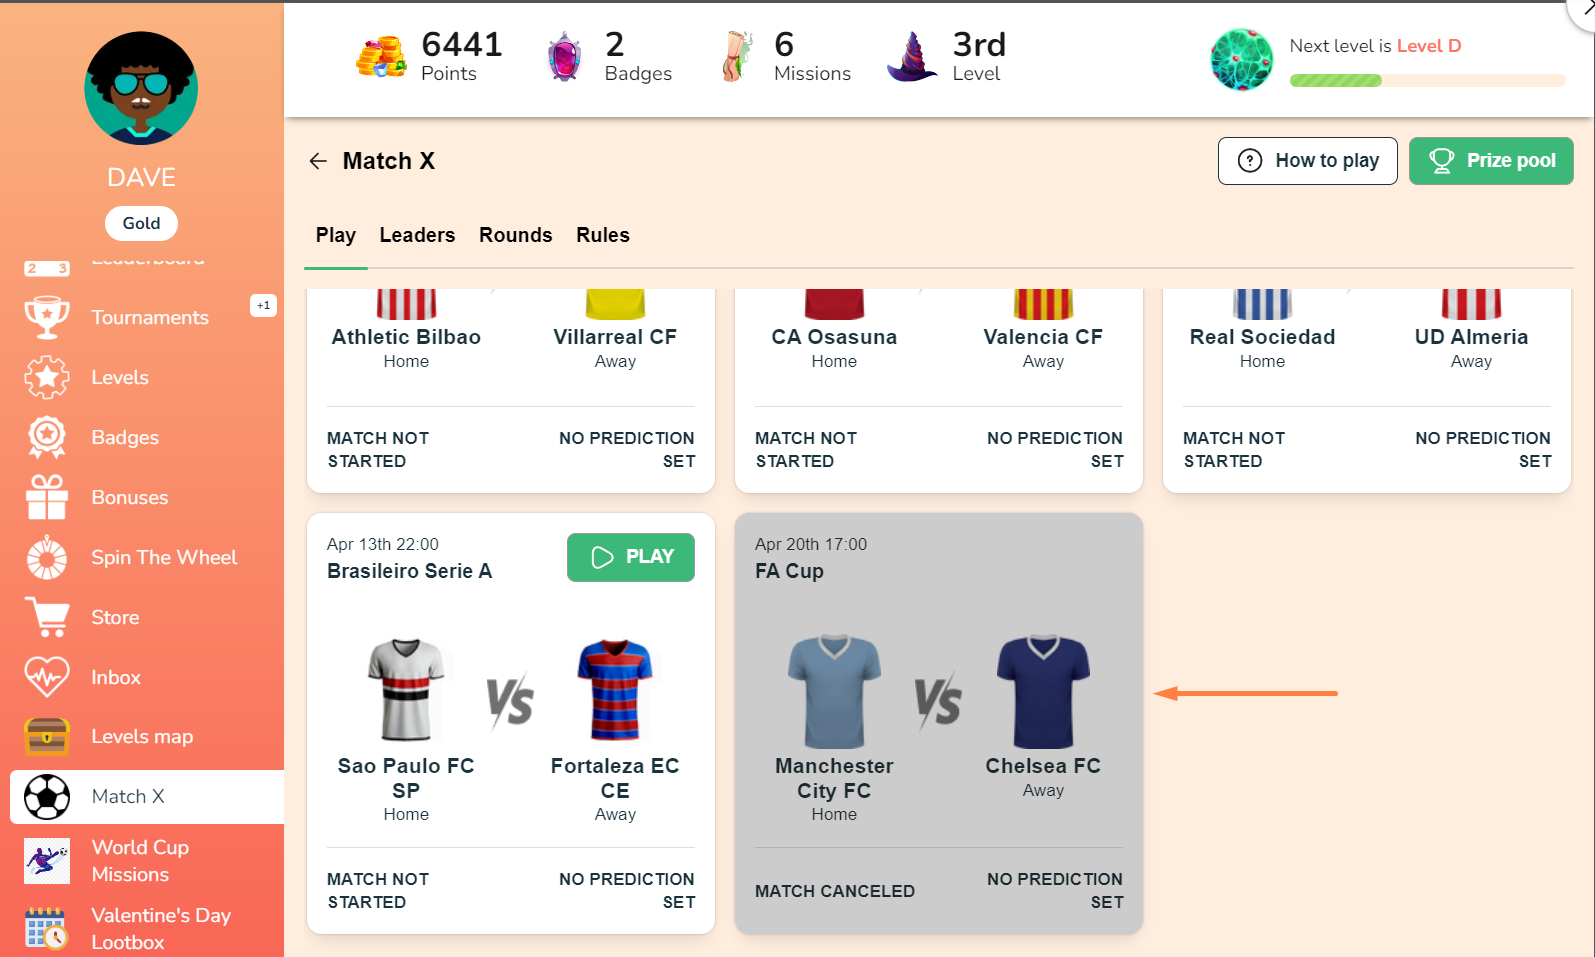Select the canceled FA Cup match card
Screen dimensions: 1595x957
click(x=938, y=723)
